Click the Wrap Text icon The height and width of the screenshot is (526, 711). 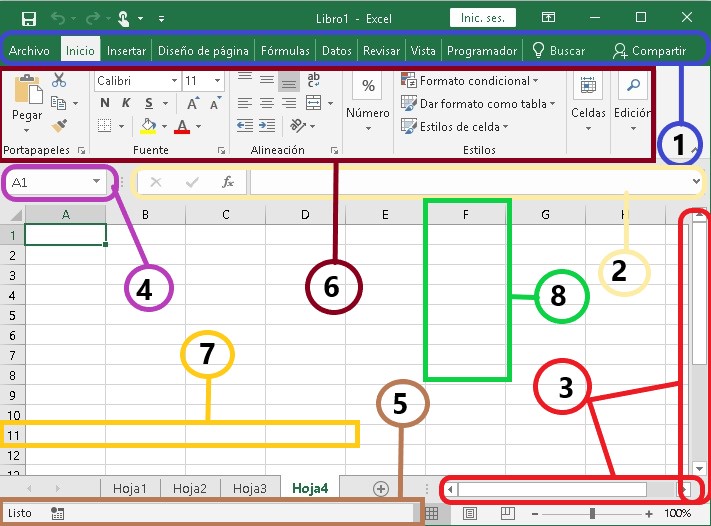[x=314, y=80]
